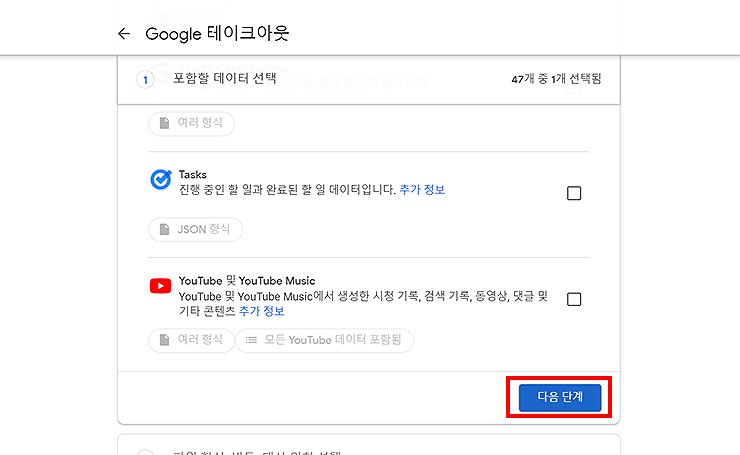Open 추가 정보 link for YouTube
The image size is (740, 455).
coord(261,311)
